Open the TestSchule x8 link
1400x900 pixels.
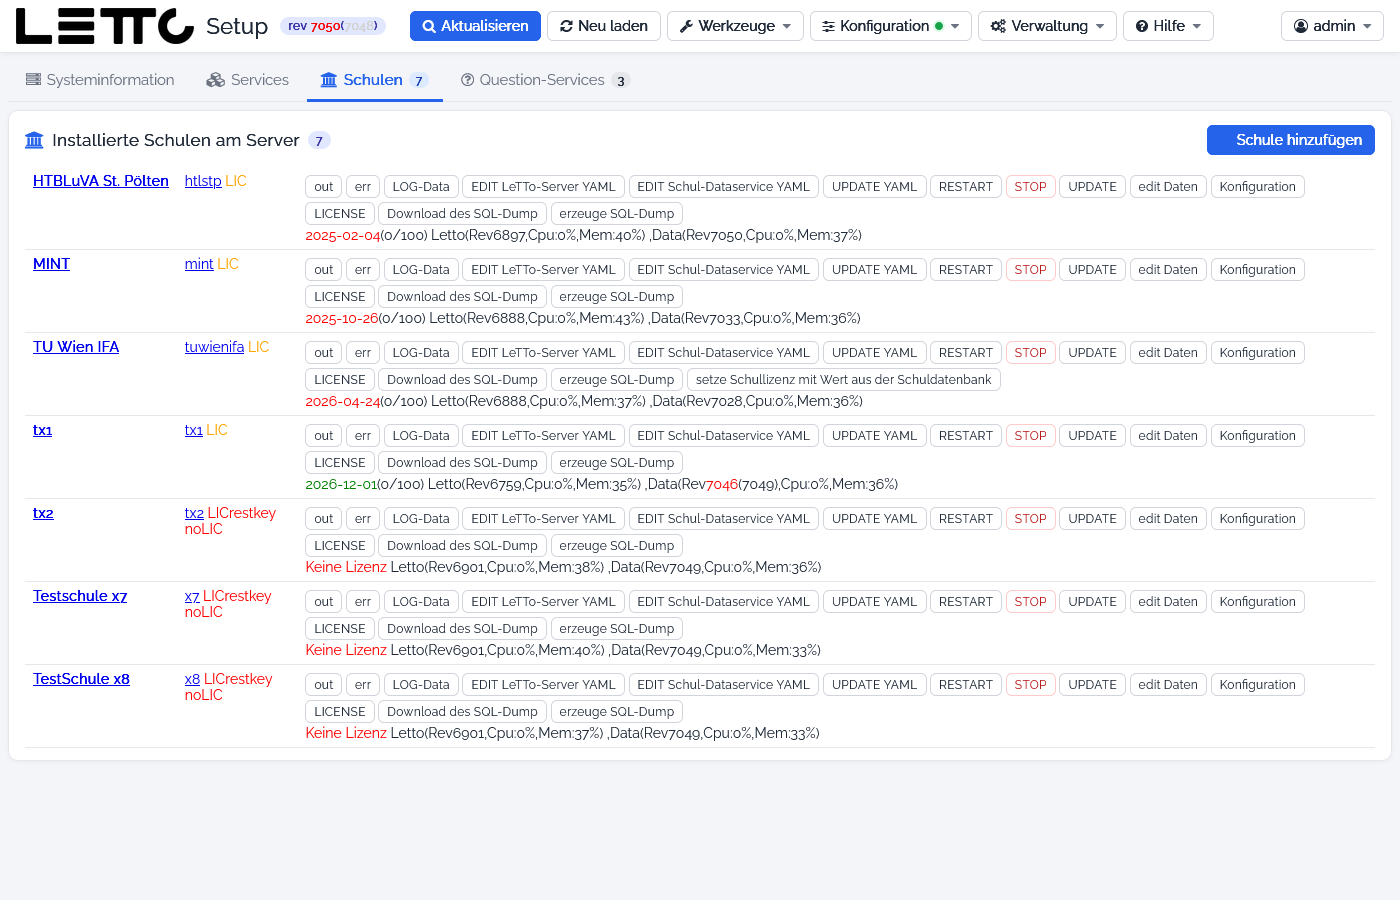pos(81,679)
